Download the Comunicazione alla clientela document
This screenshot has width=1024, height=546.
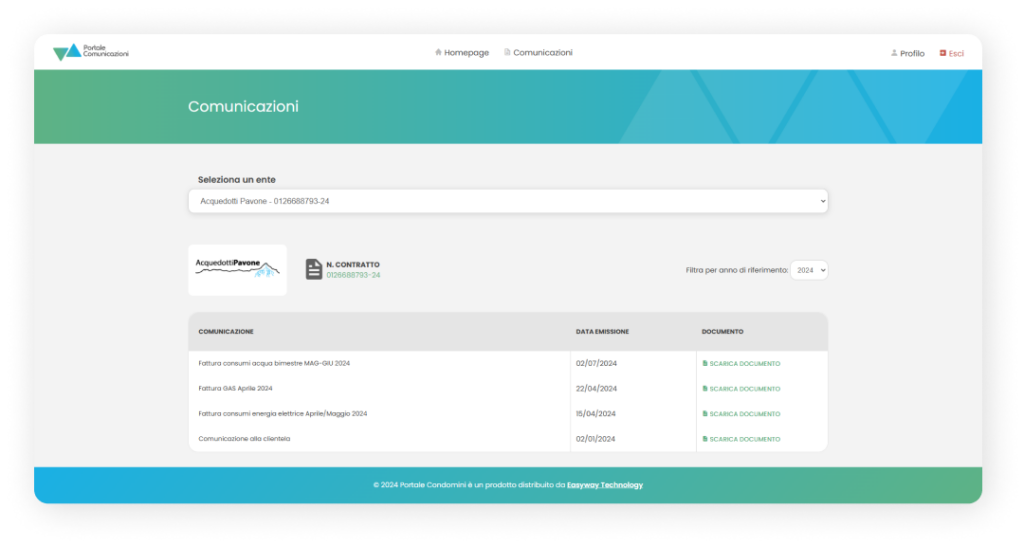tap(744, 439)
